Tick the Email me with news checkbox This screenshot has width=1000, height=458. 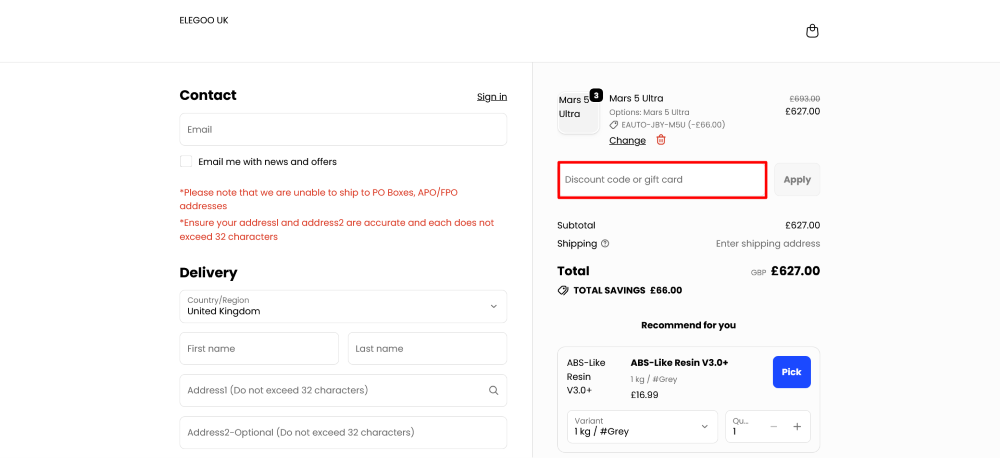(186, 161)
